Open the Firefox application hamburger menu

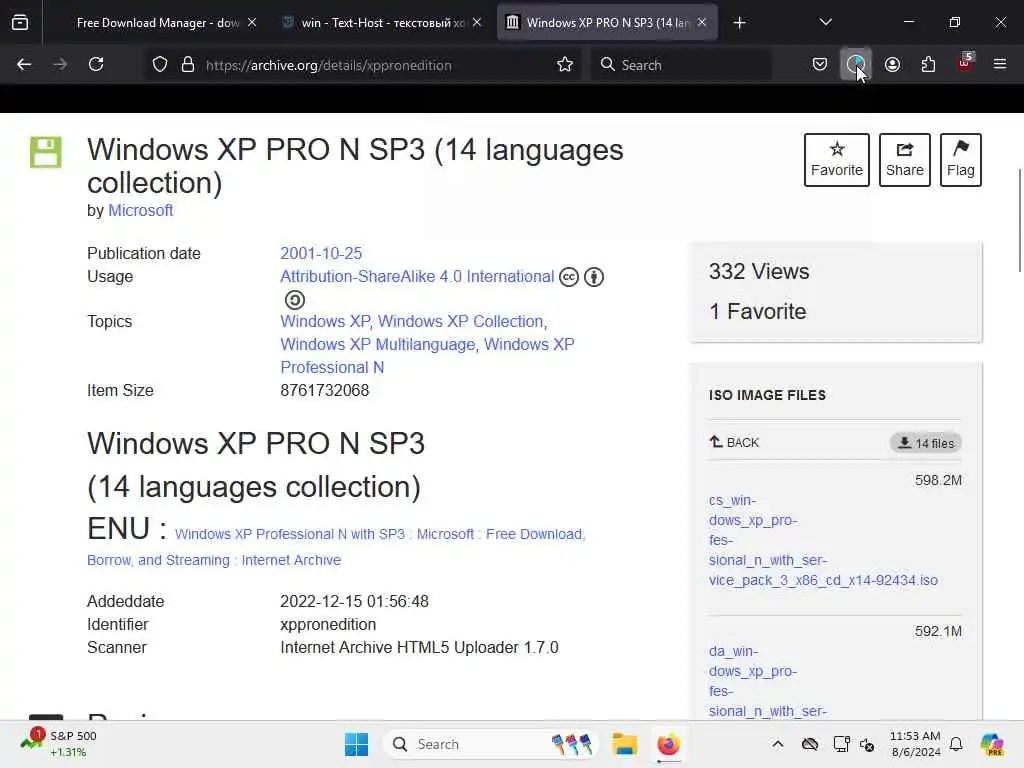1000,64
